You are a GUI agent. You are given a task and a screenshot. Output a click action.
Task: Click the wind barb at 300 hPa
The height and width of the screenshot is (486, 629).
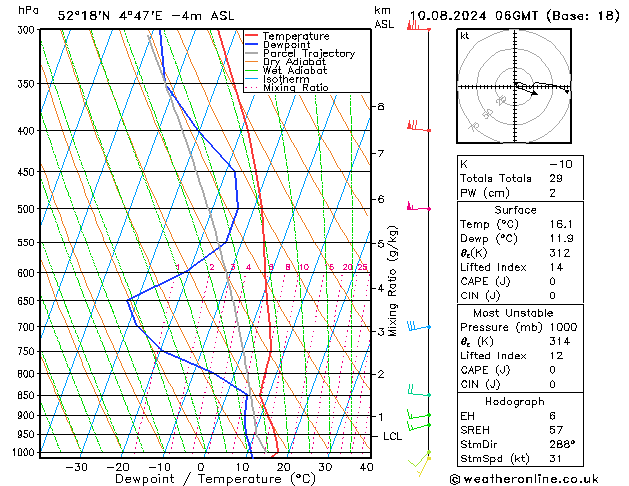[418, 26]
